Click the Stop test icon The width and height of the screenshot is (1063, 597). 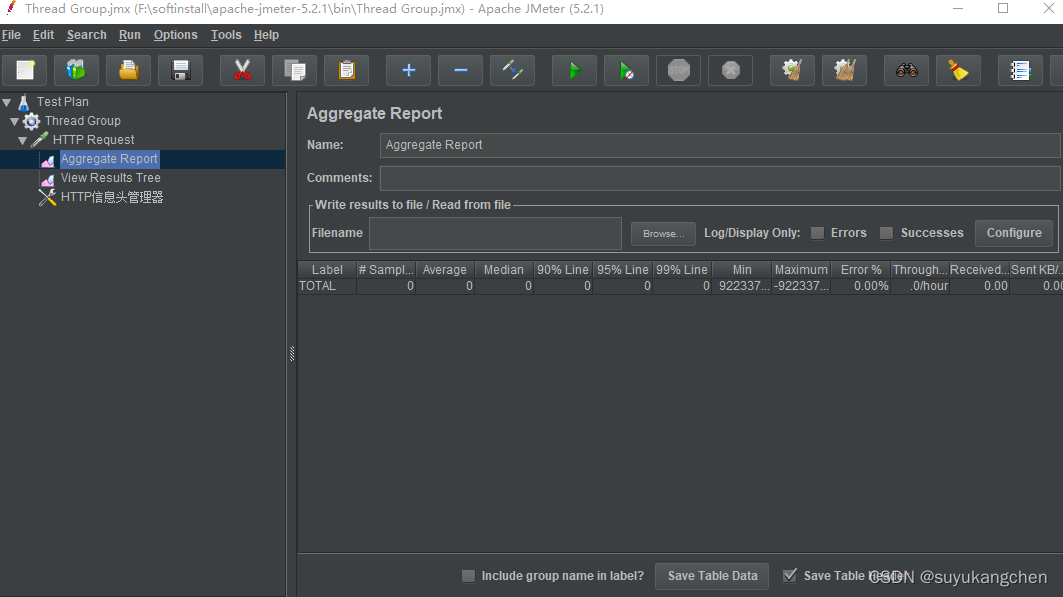click(x=679, y=70)
